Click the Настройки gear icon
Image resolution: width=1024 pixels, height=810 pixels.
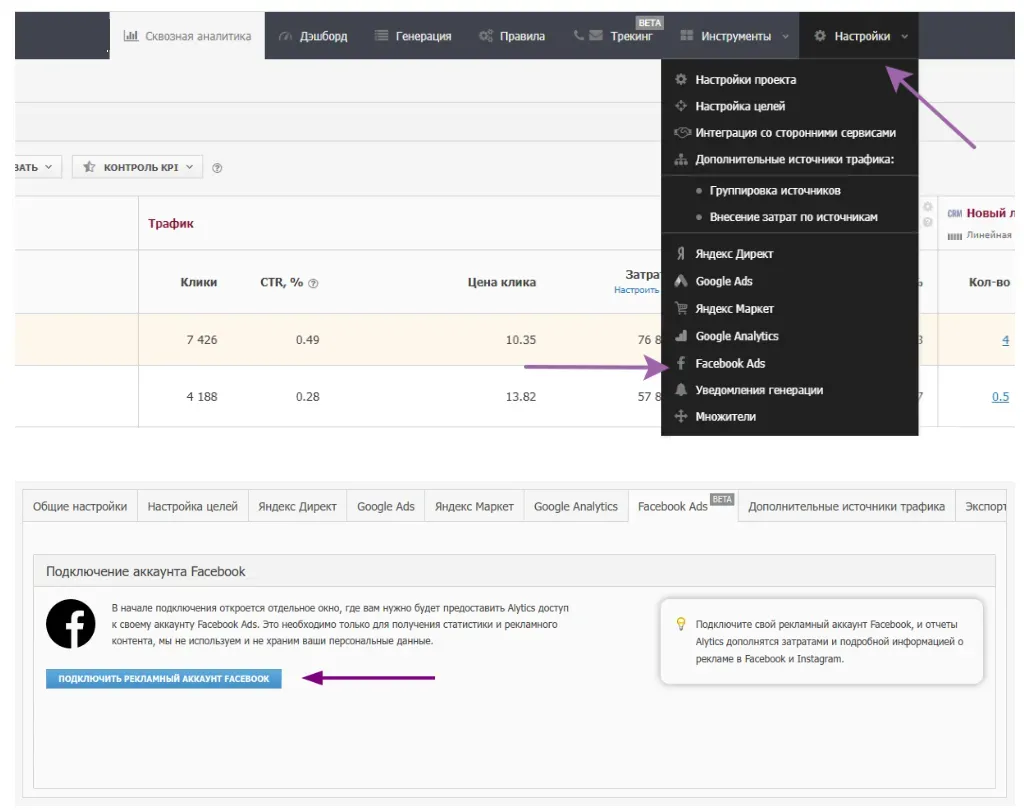[x=820, y=36]
